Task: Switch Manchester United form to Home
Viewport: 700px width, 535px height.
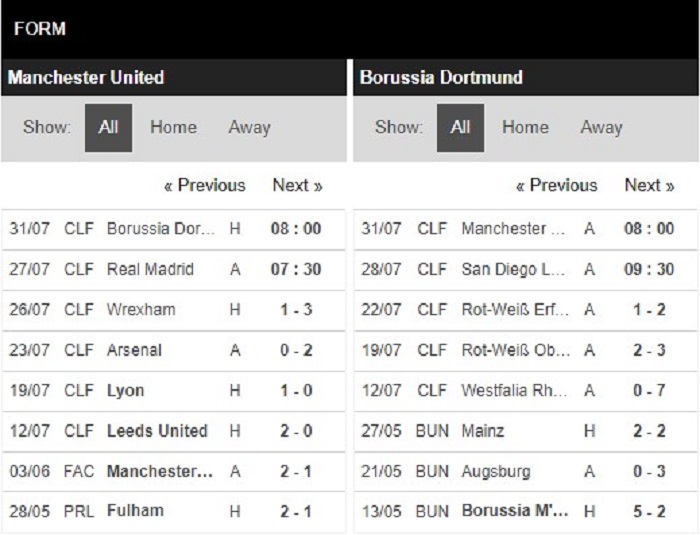Action: 173,127
